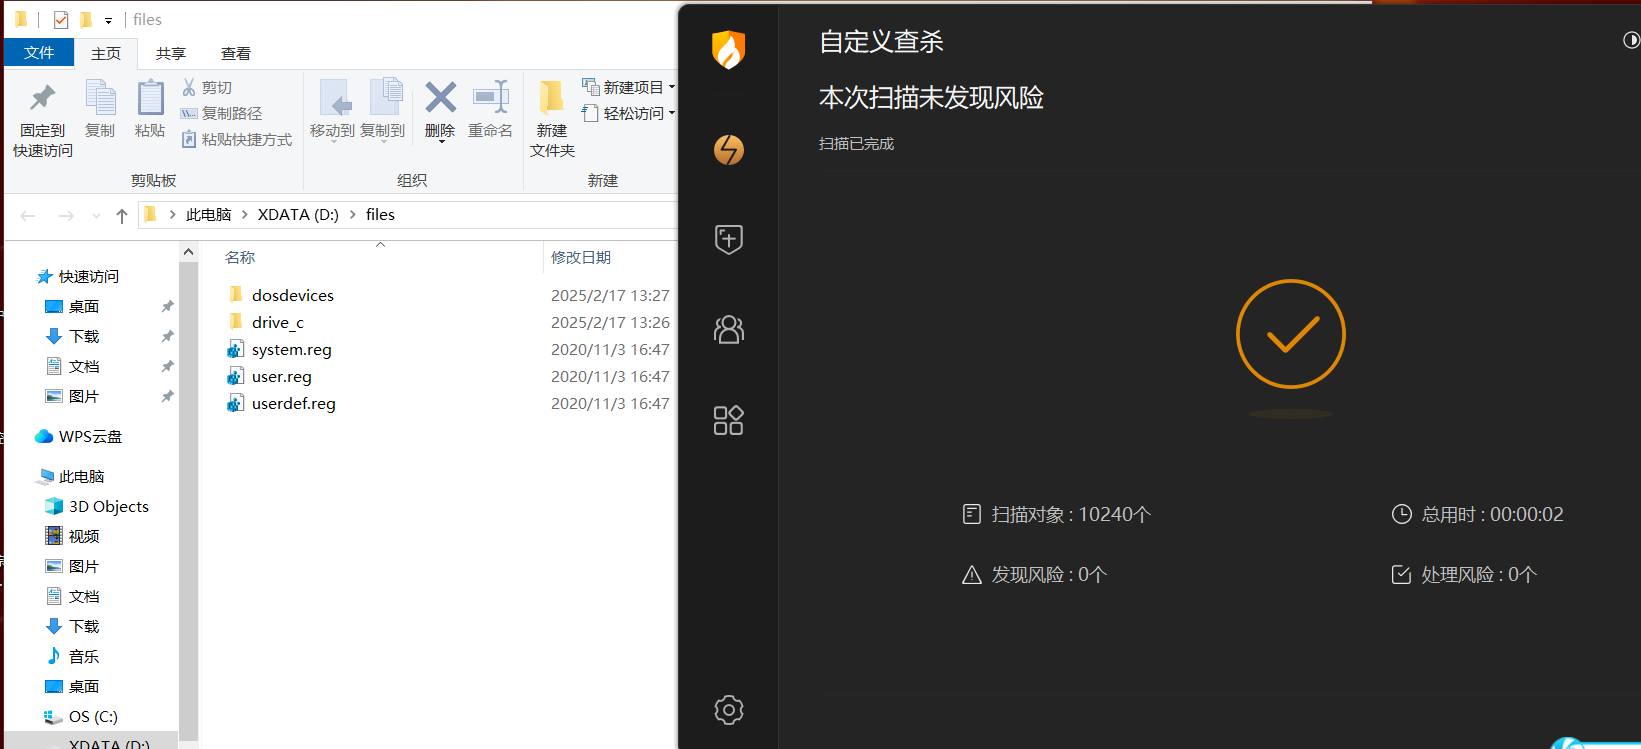Image resolution: width=1641 pixels, height=749 pixels.
Task: Click Copy path in clipboard group
Action: coord(222,113)
